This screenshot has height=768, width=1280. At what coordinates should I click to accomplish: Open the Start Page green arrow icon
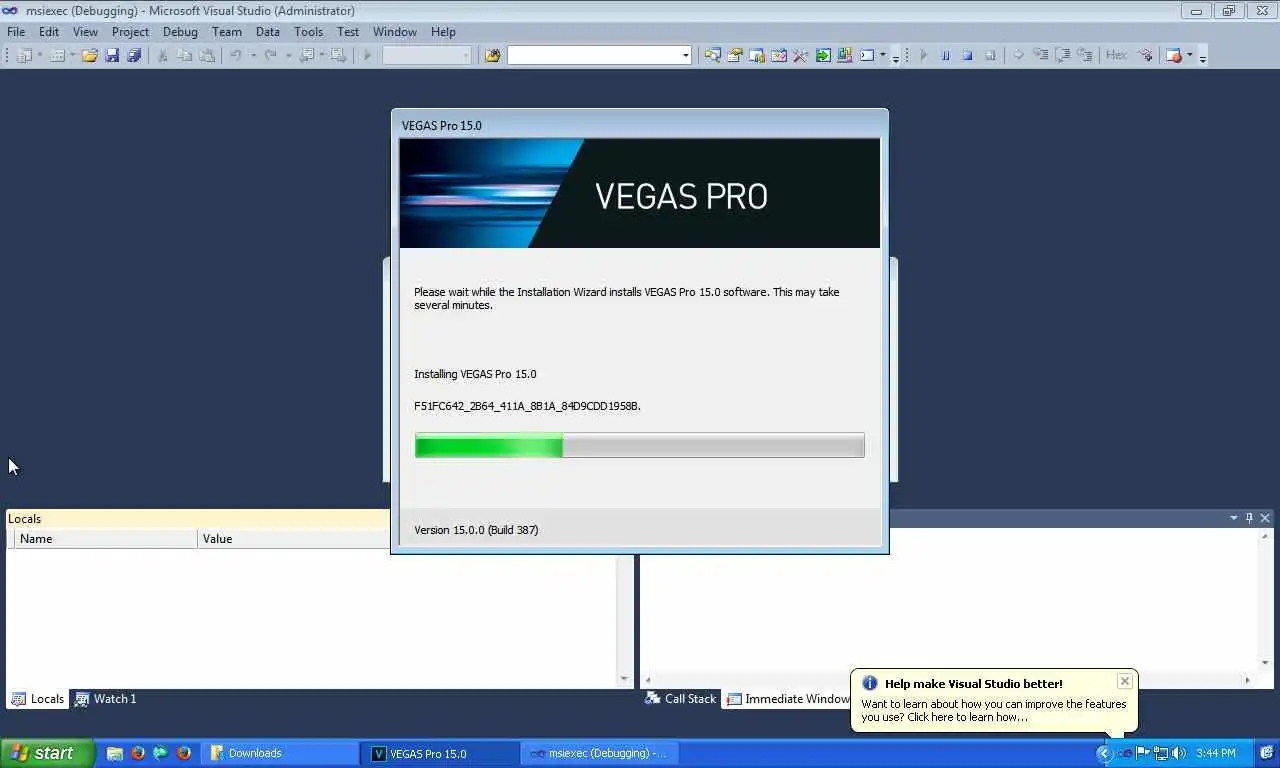point(823,55)
